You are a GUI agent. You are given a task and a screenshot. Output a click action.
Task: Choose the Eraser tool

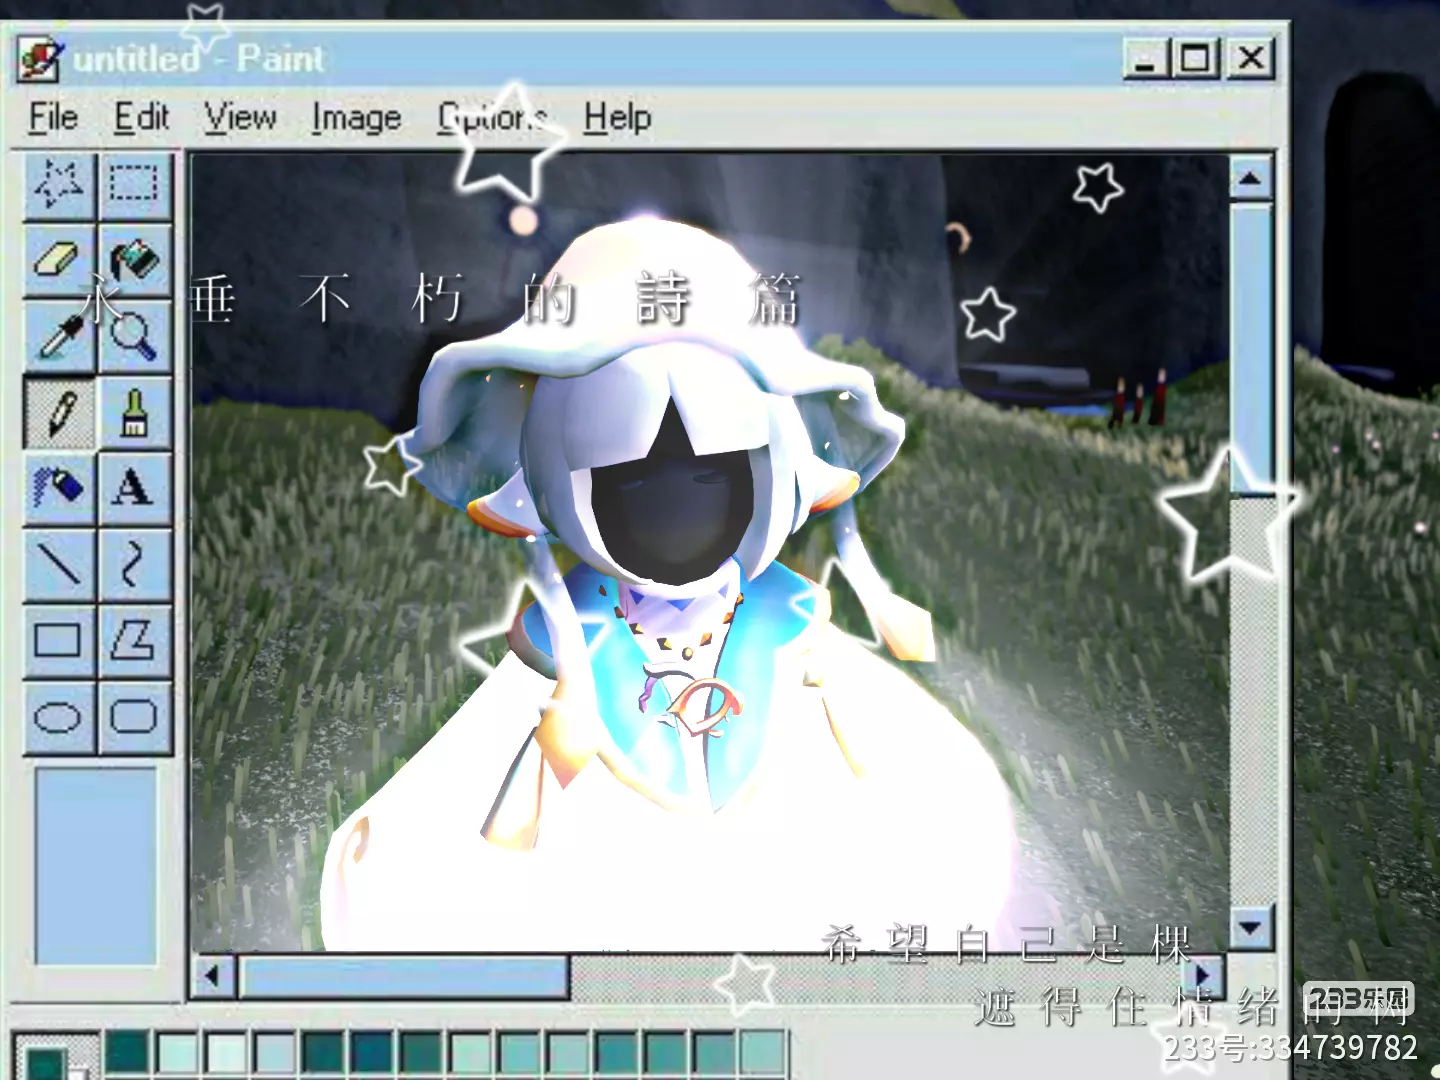point(59,260)
